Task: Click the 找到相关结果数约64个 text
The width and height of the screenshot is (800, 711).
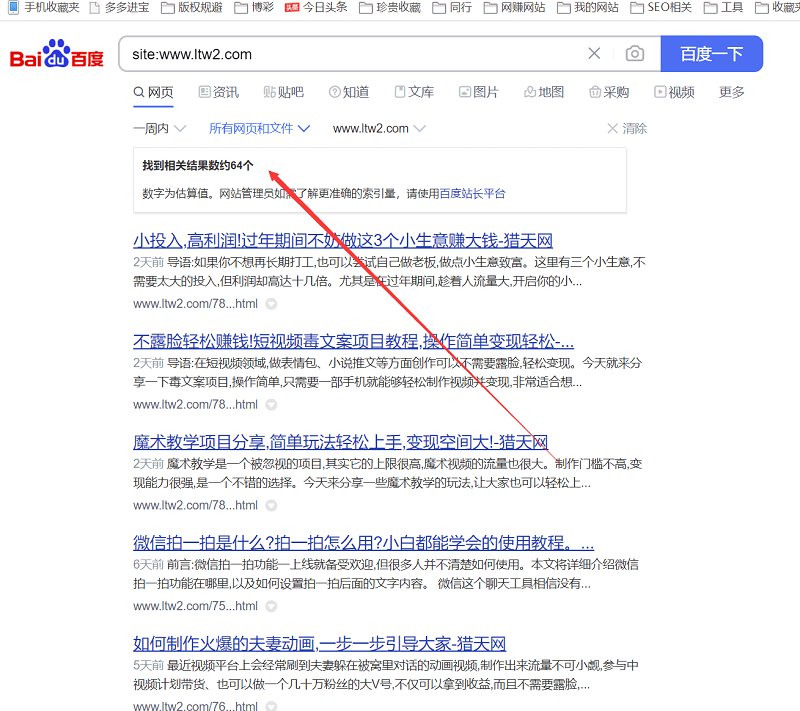Action: [197, 166]
